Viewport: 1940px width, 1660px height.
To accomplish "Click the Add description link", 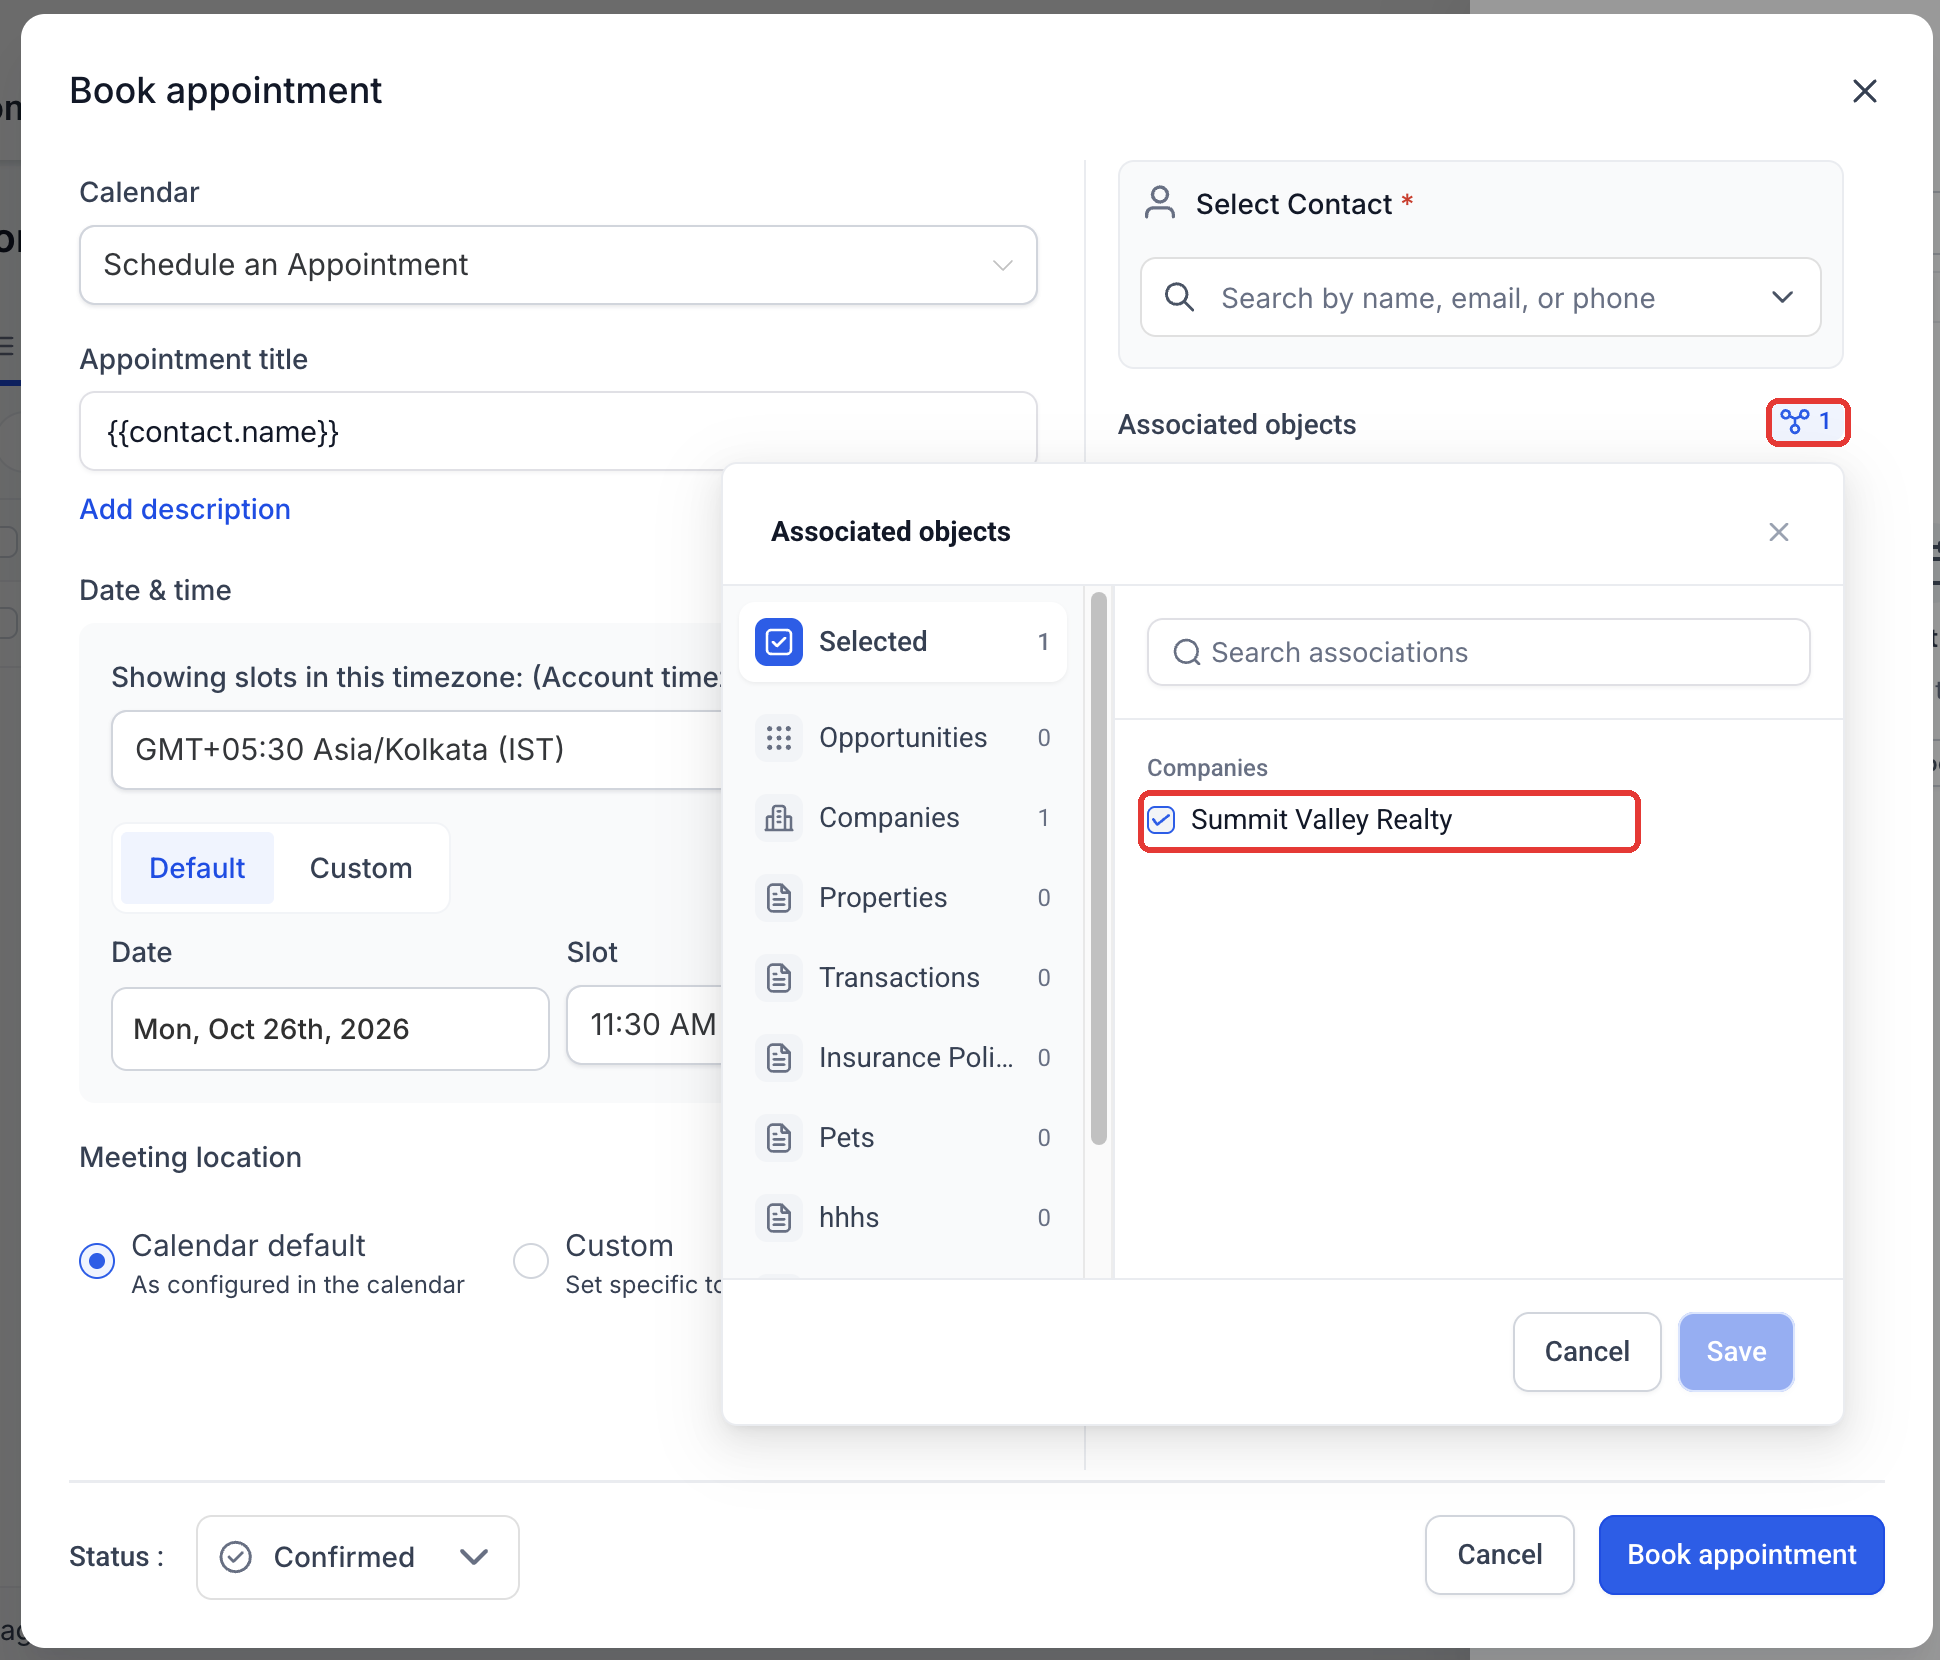I will click(x=185, y=509).
